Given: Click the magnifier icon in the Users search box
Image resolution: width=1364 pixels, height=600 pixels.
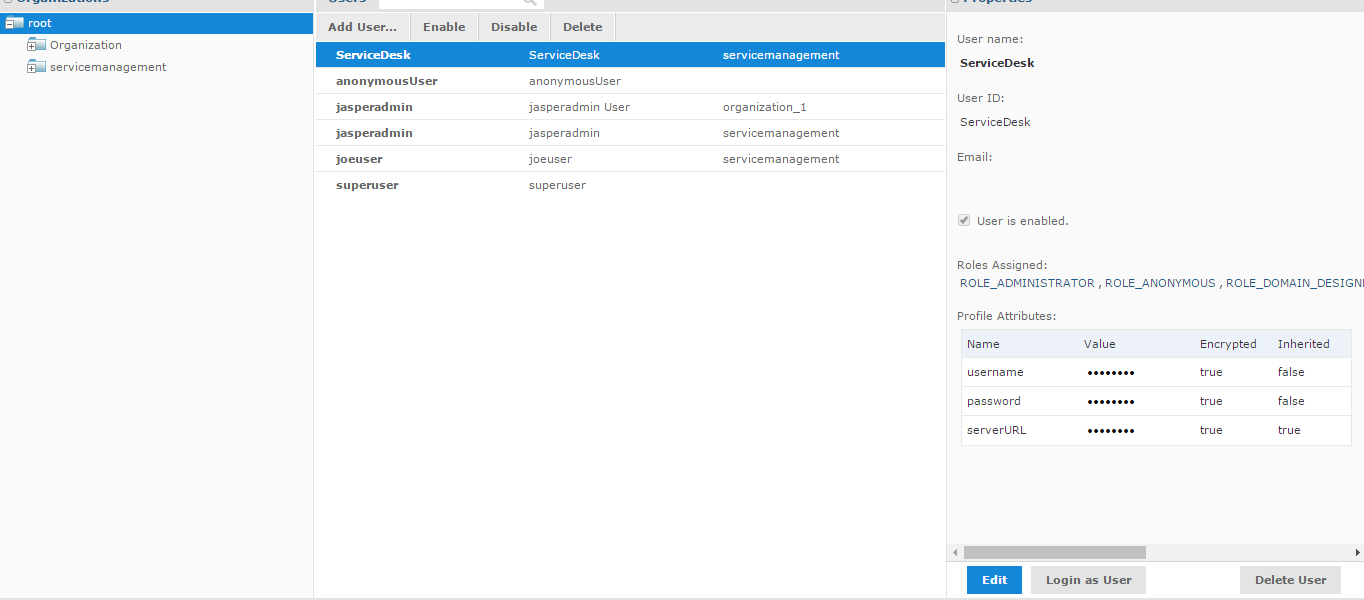Looking at the screenshot, I should pos(527,3).
